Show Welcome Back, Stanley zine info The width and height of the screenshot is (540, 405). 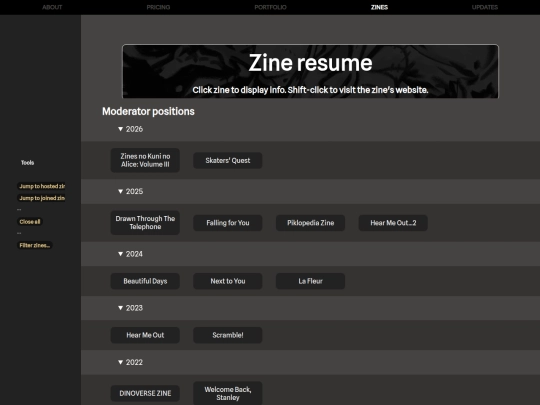tap(228, 393)
